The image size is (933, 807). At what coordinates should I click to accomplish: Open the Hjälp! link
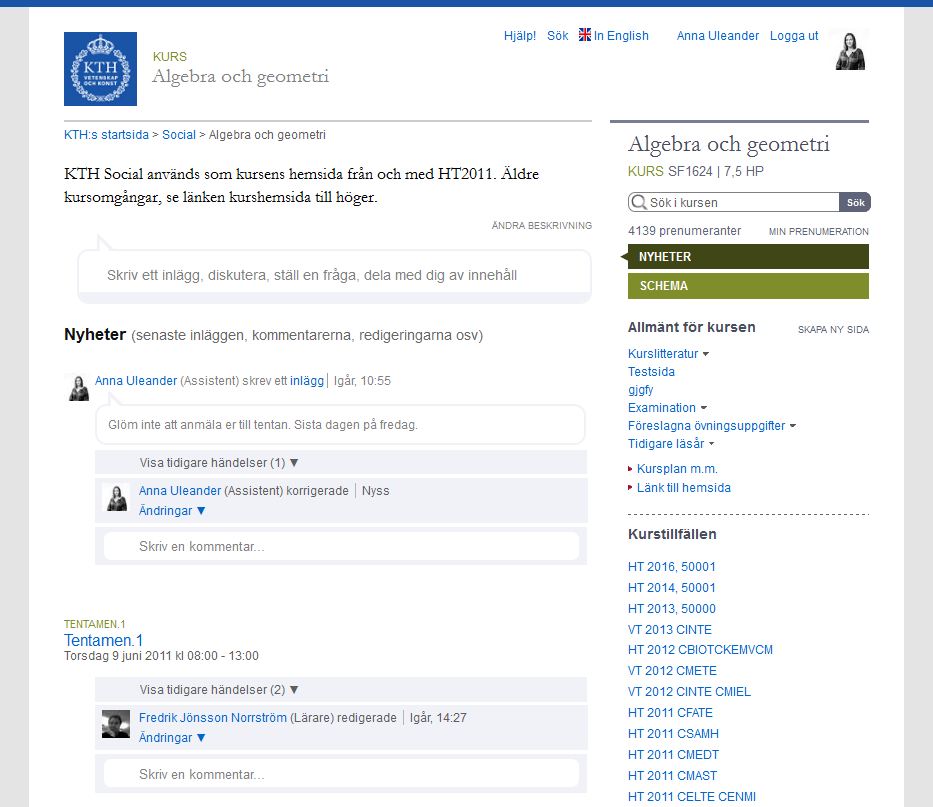519,36
